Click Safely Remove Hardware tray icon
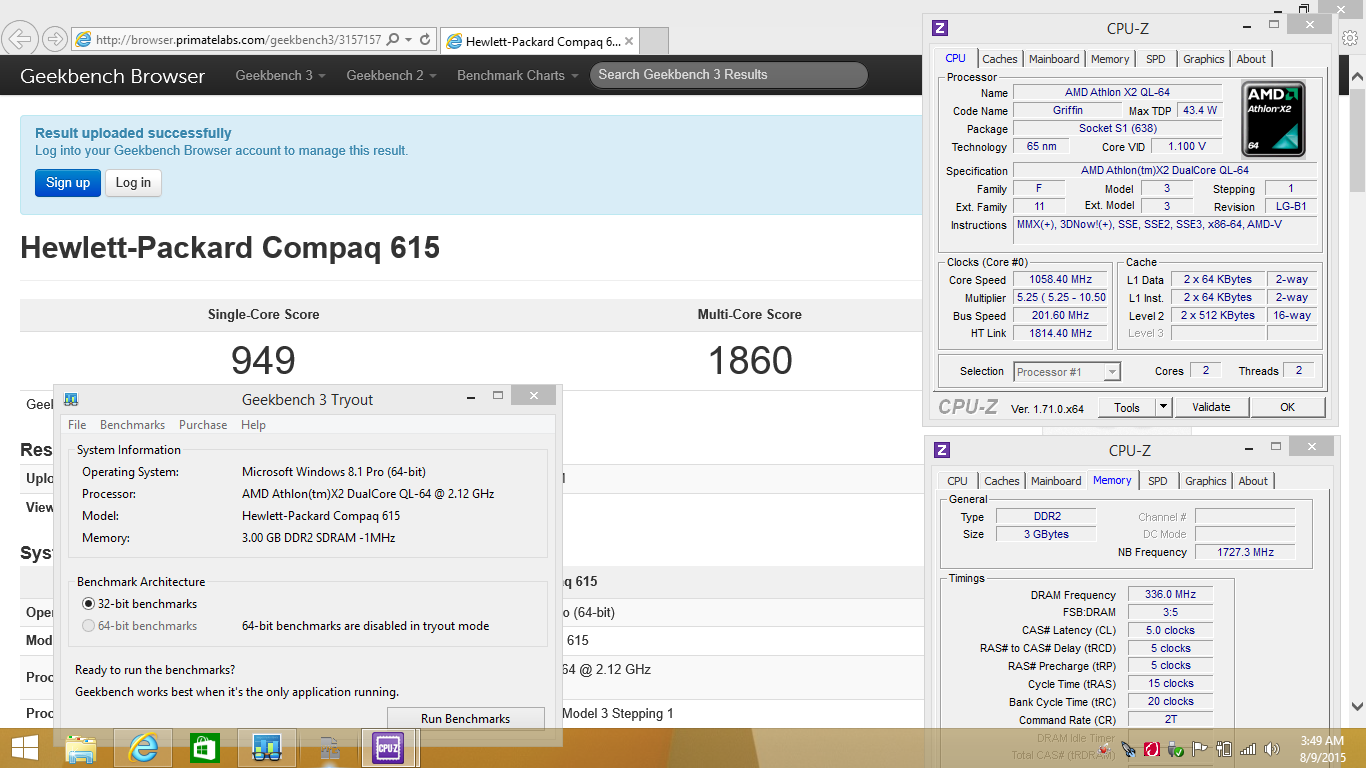The image size is (1366, 768). [x=1176, y=748]
